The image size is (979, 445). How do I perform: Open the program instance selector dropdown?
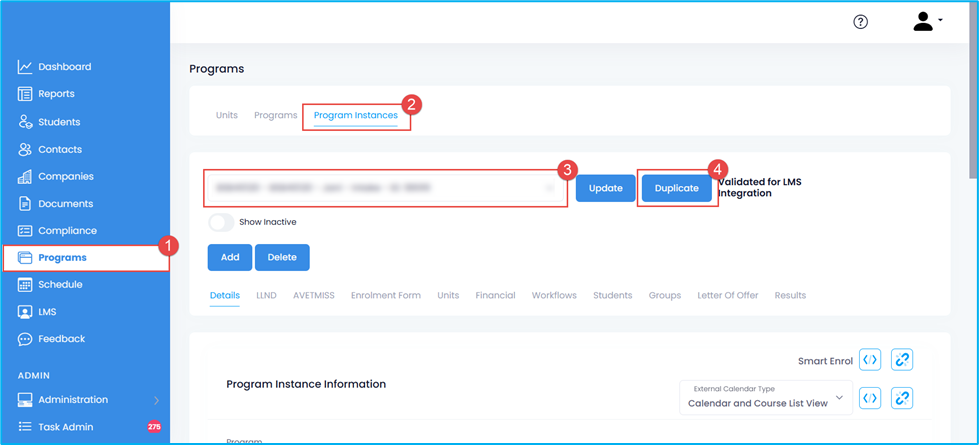pyautogui.click(x=385, y=188)
